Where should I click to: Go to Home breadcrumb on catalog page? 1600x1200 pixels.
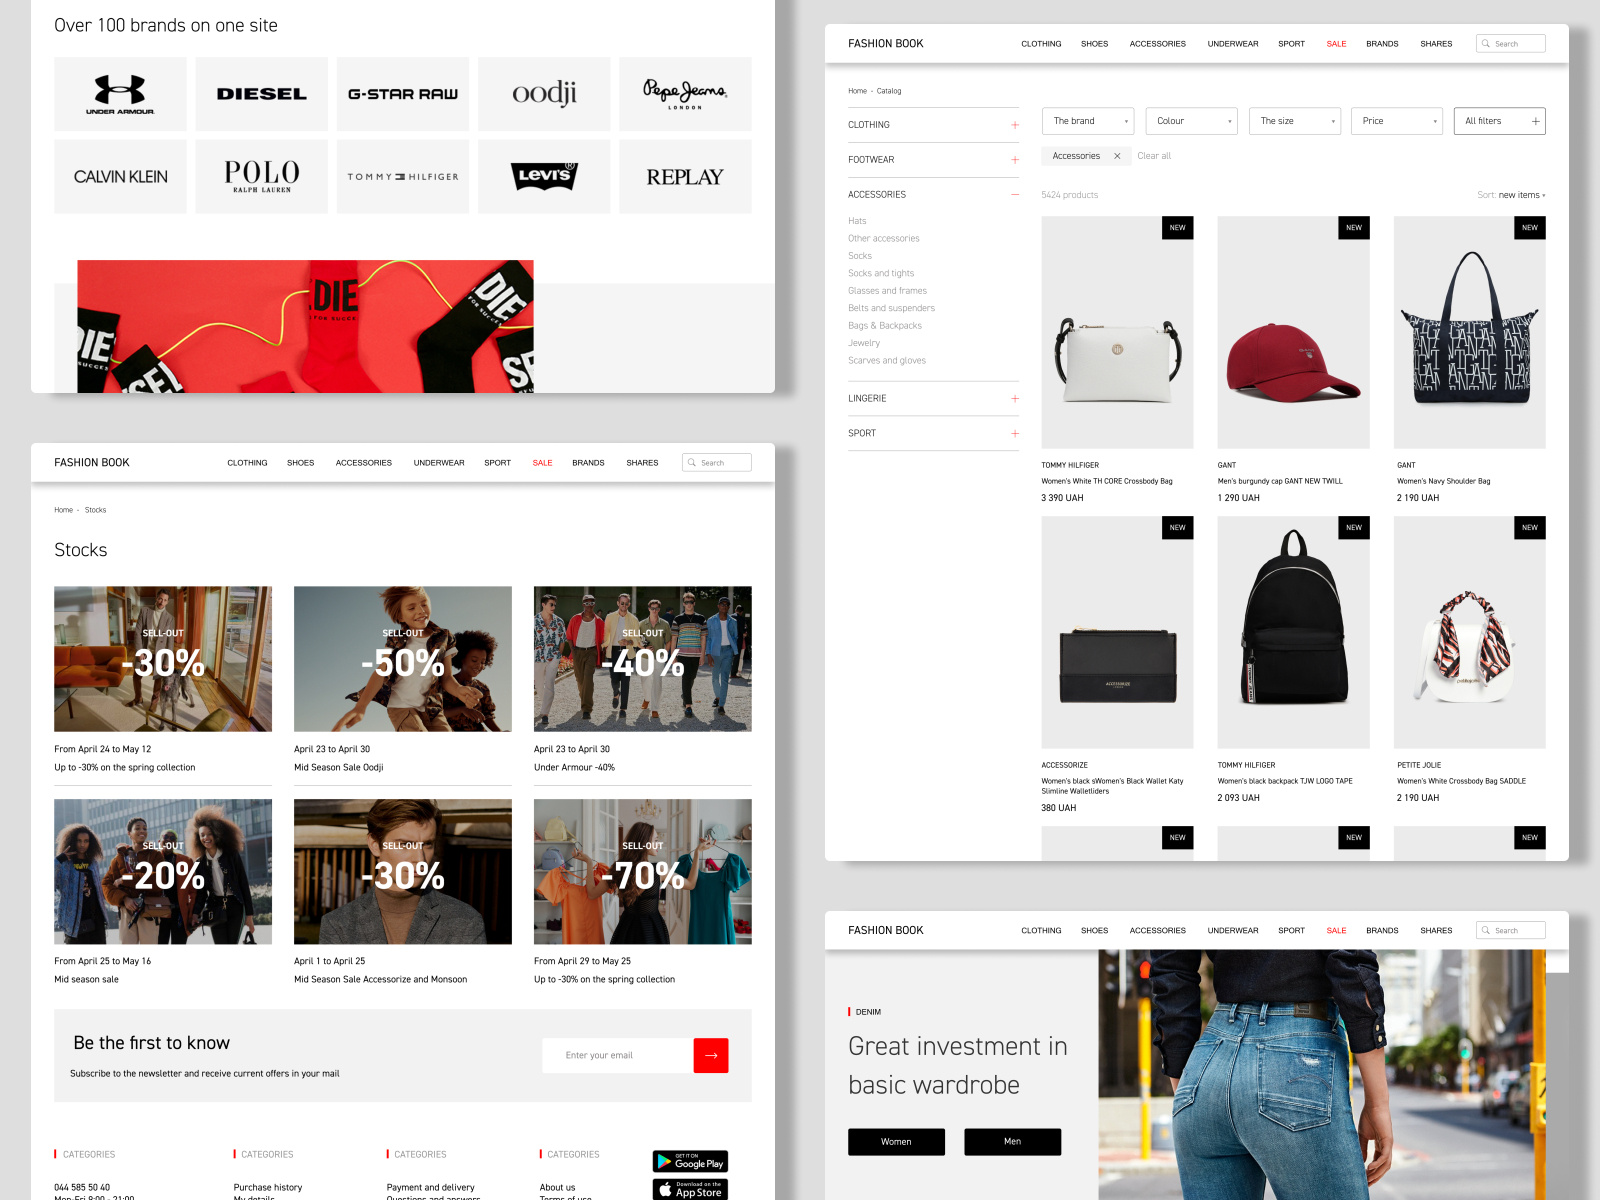(x=857, y=91)
